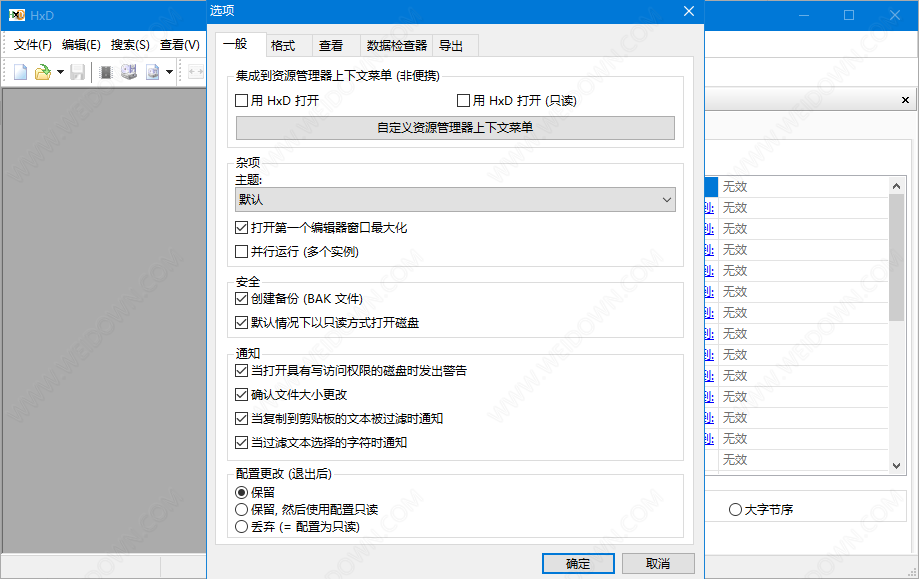Open the 文件(F) menu

click(x=33, y=45)
